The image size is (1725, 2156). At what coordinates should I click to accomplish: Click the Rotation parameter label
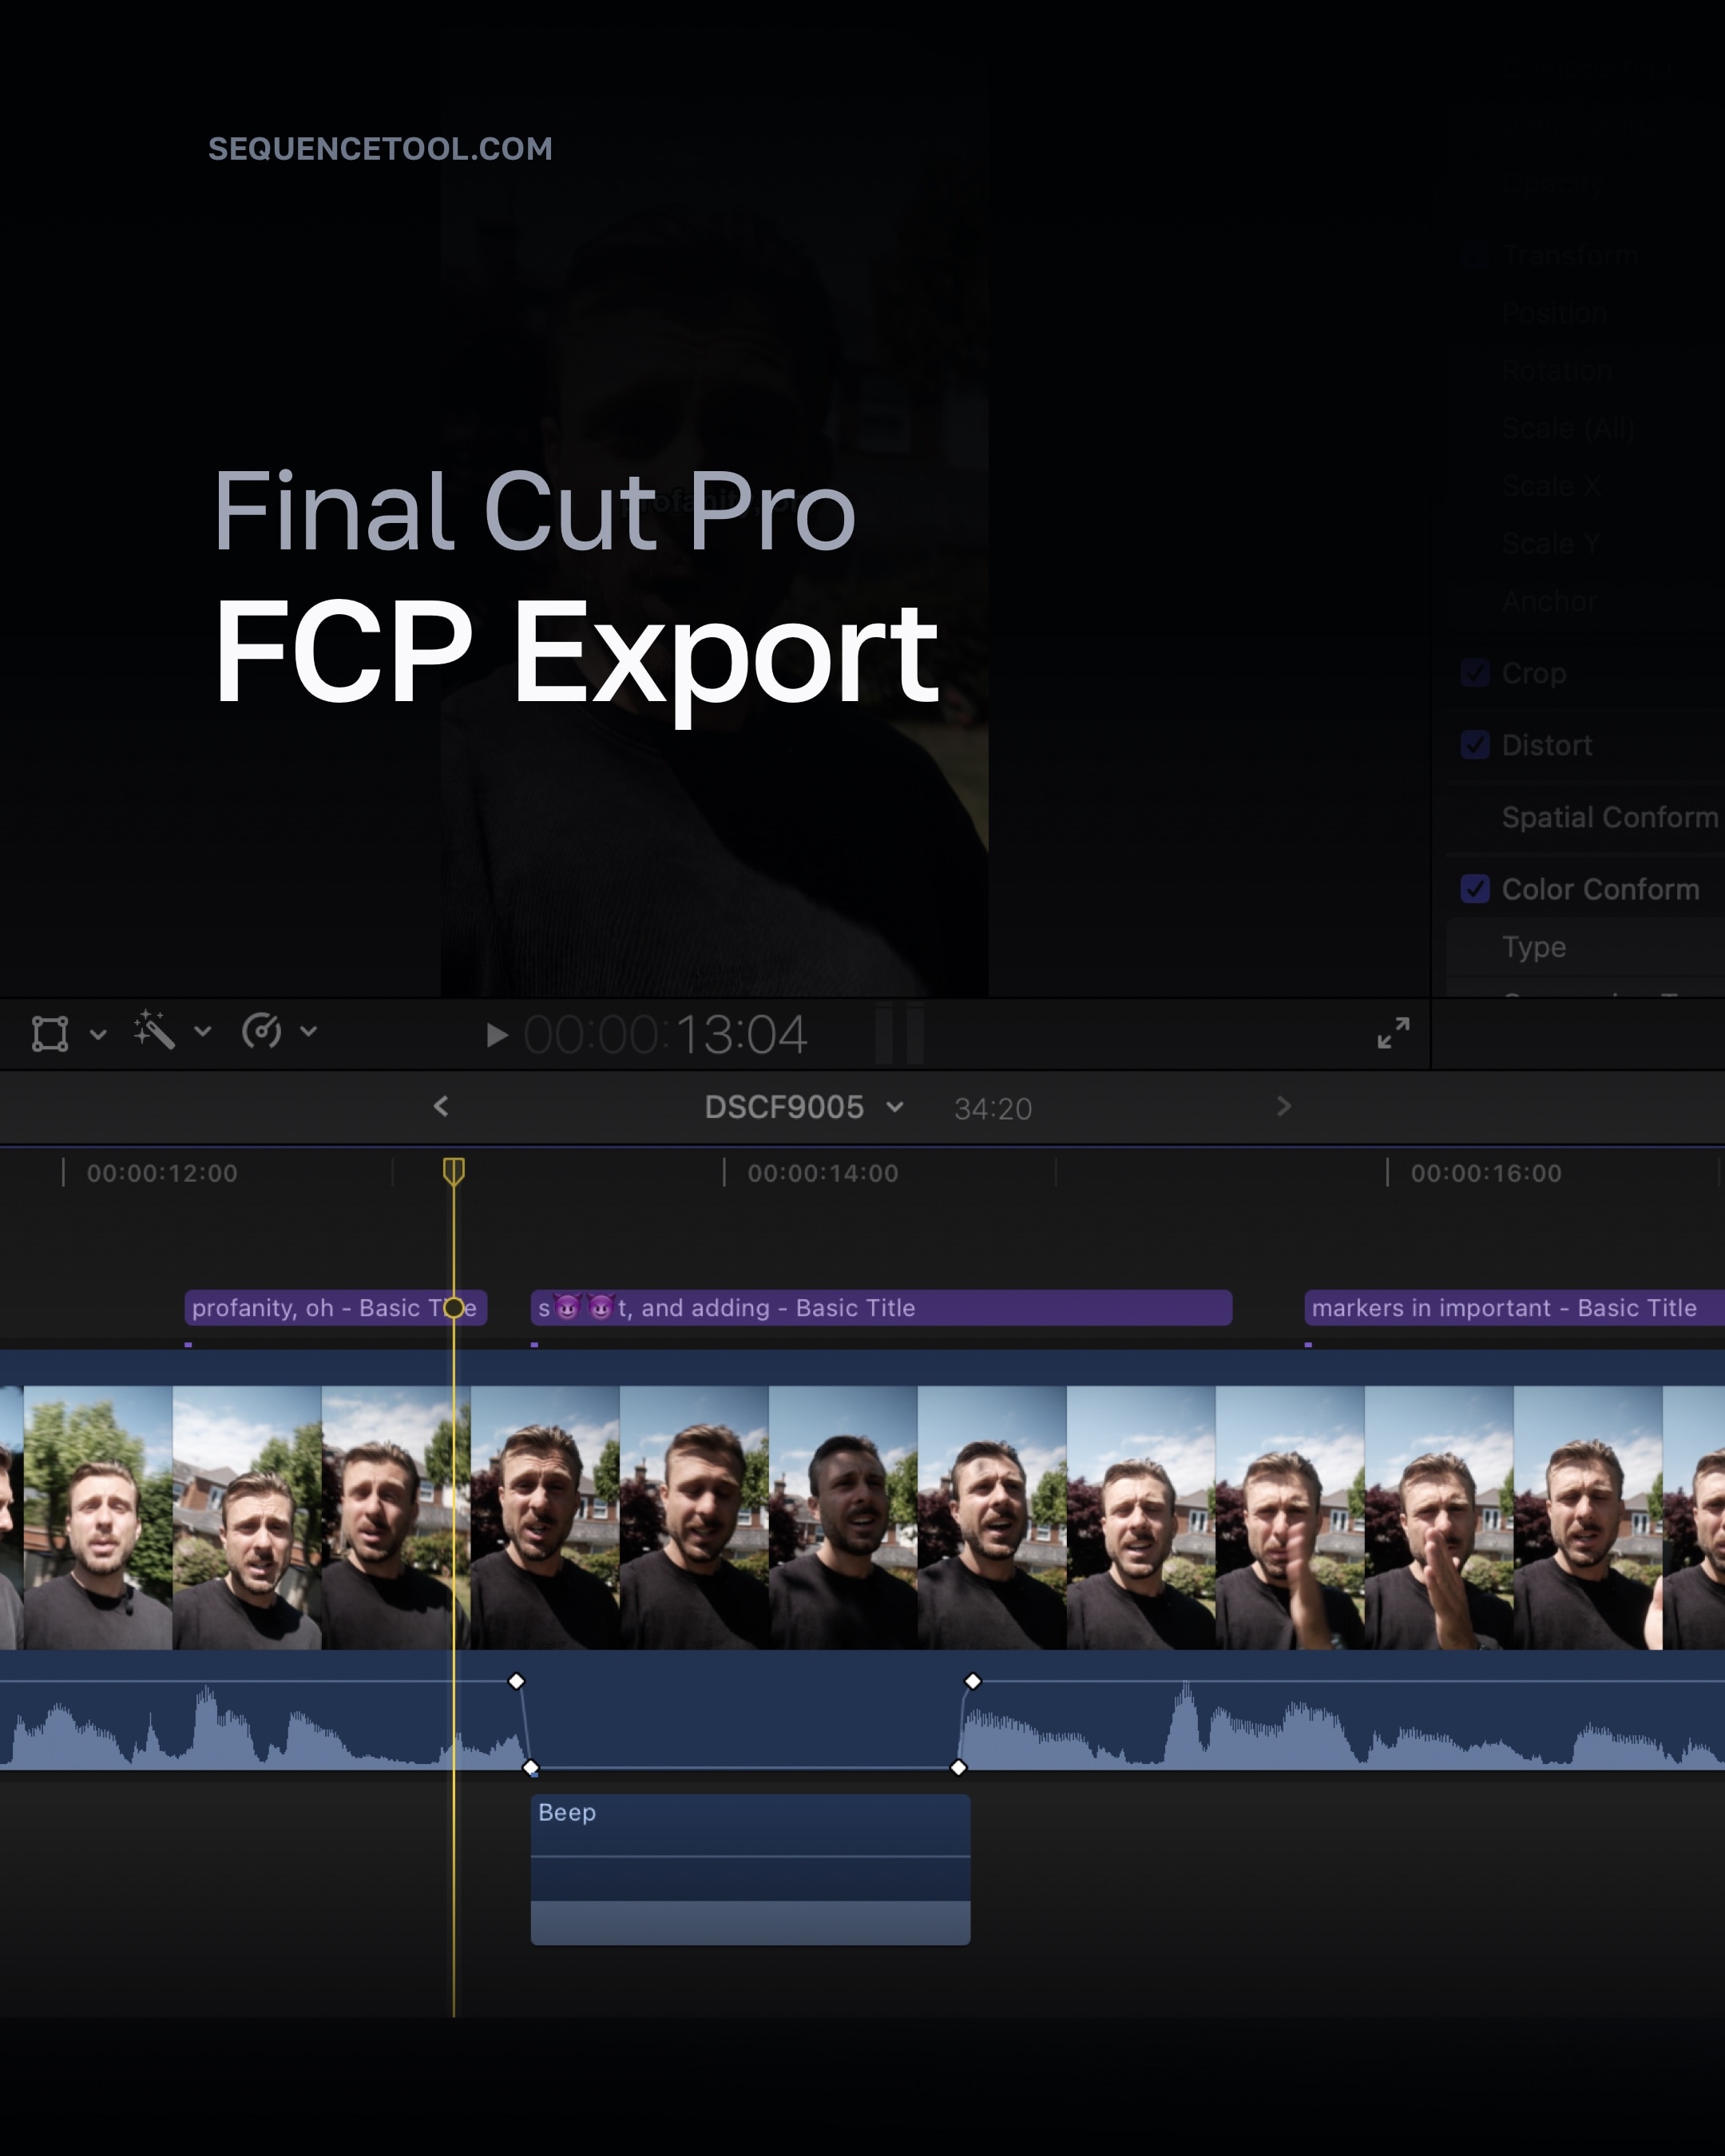1557,371
